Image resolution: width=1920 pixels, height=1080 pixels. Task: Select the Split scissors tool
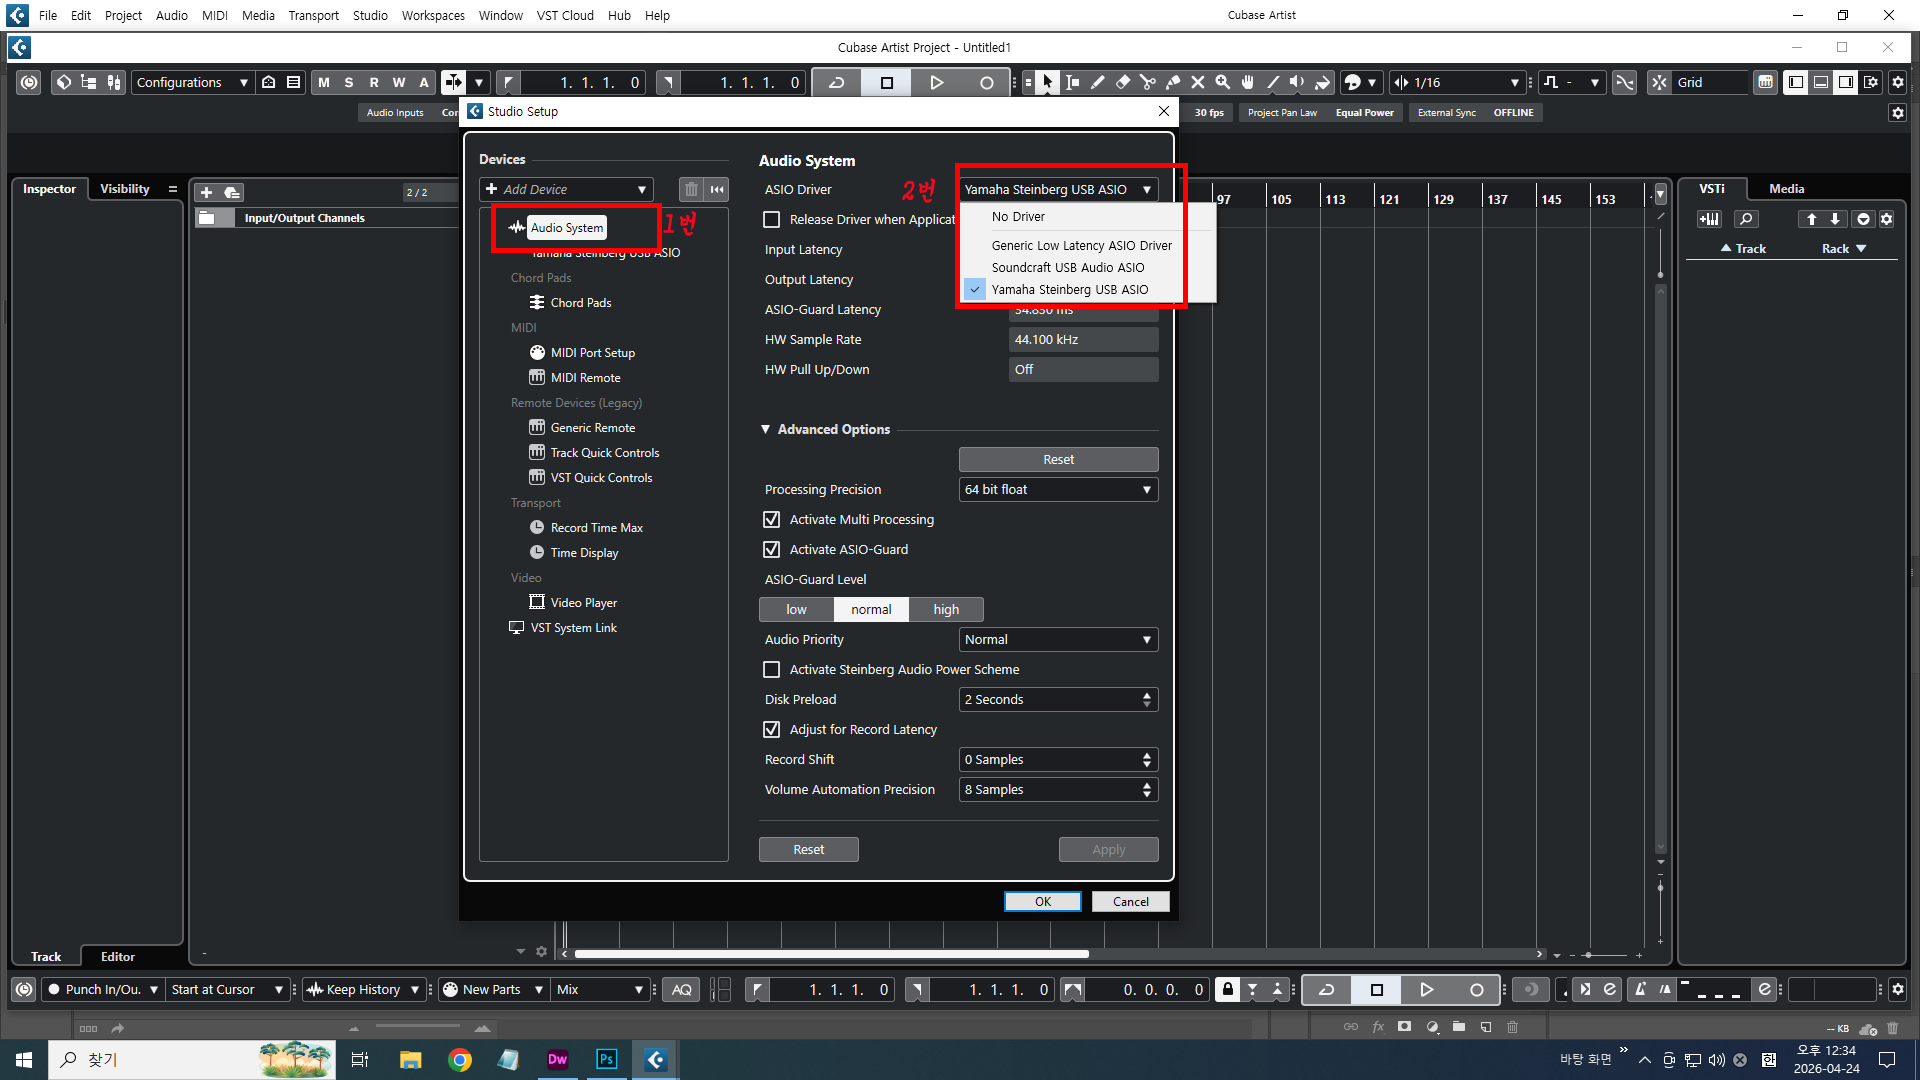point(1147,82)
